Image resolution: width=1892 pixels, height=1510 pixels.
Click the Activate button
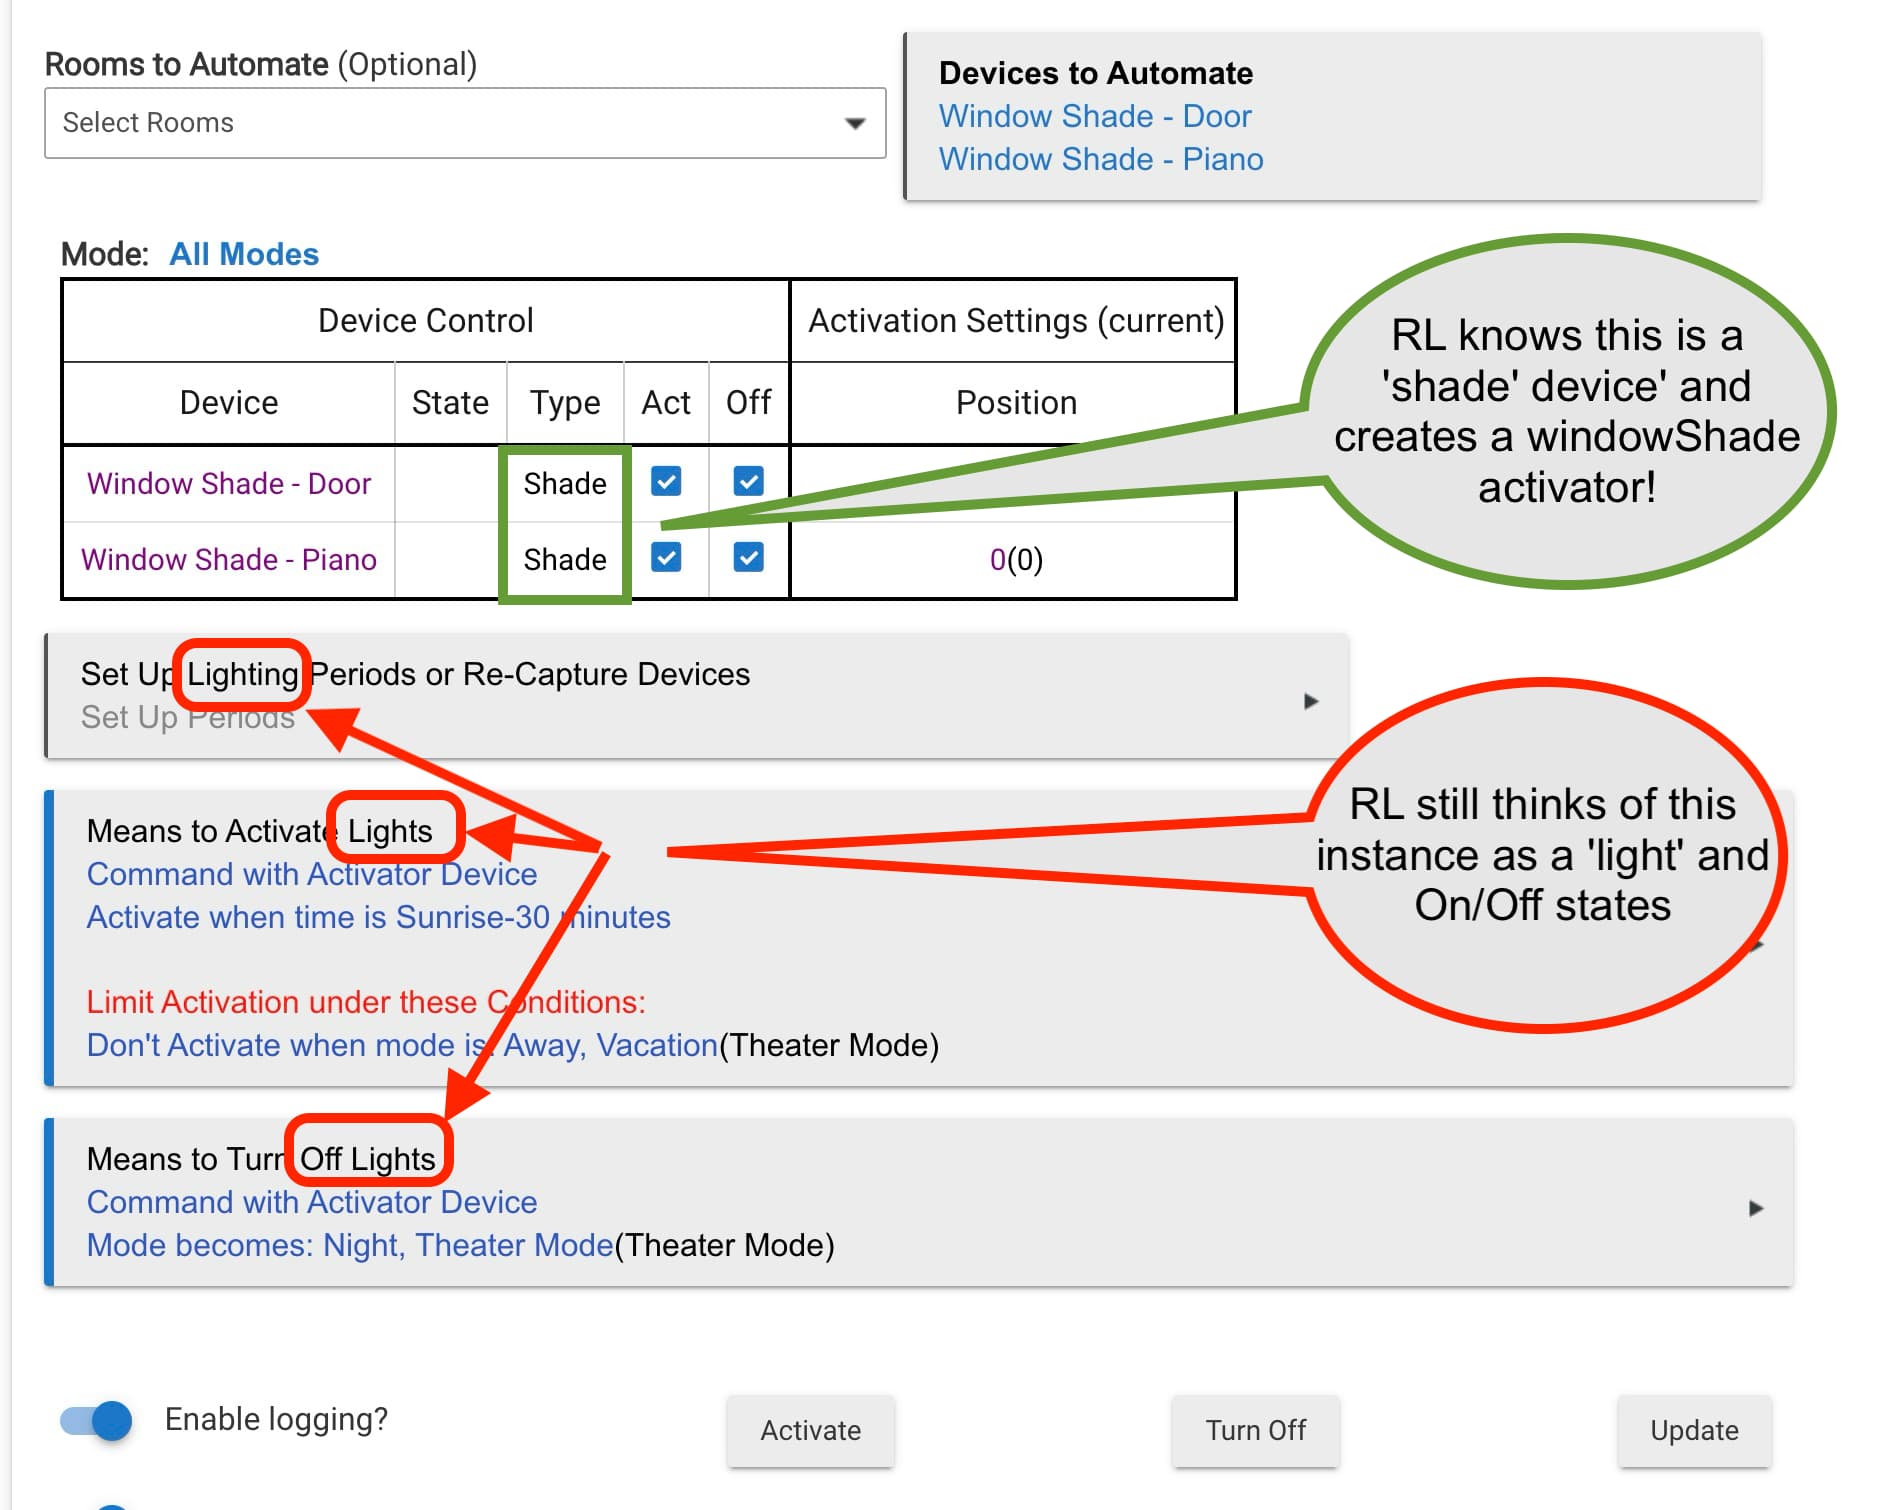(x=810, y=1430)
